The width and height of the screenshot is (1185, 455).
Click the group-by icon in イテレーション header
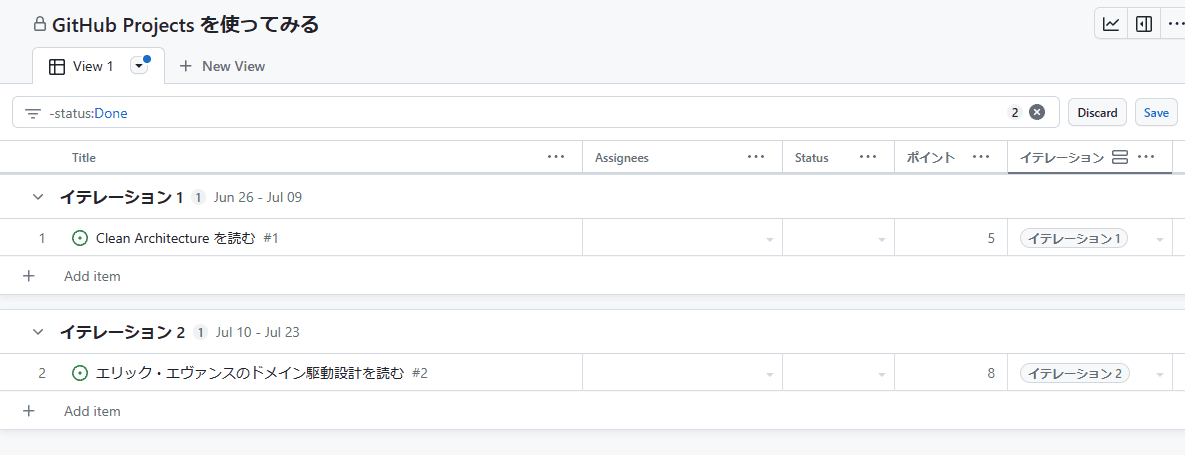[1120, 157]
